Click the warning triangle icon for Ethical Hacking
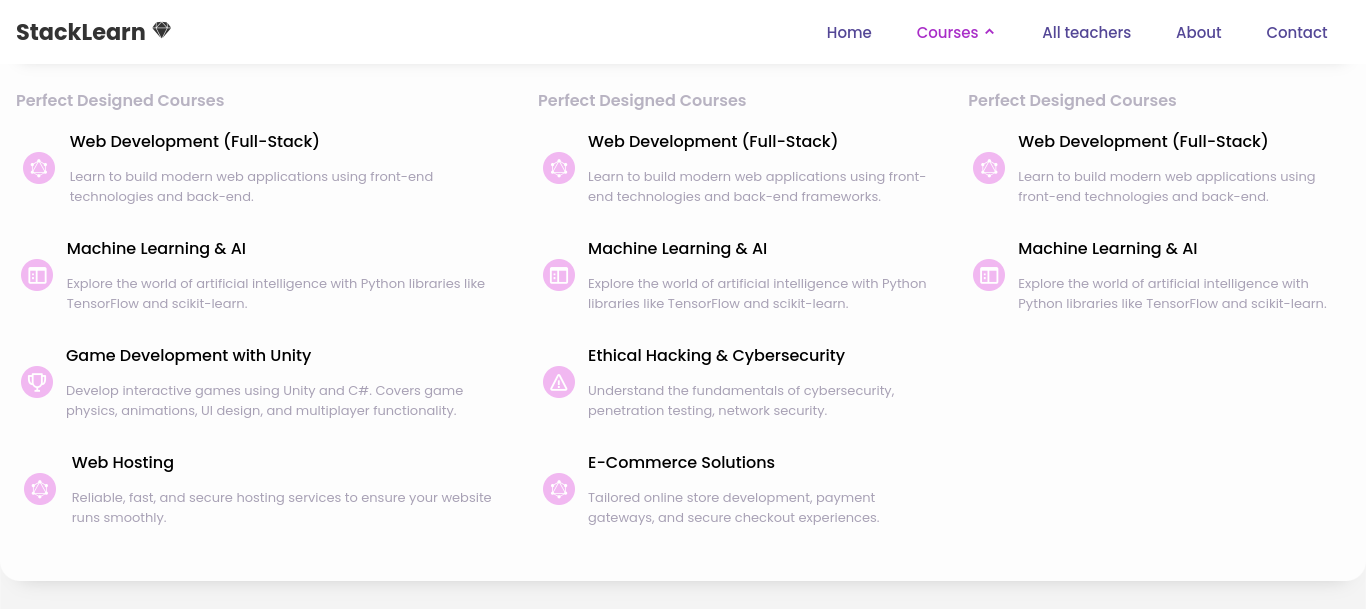This screenshot has height=609, width=1366. tap(559, 381)
